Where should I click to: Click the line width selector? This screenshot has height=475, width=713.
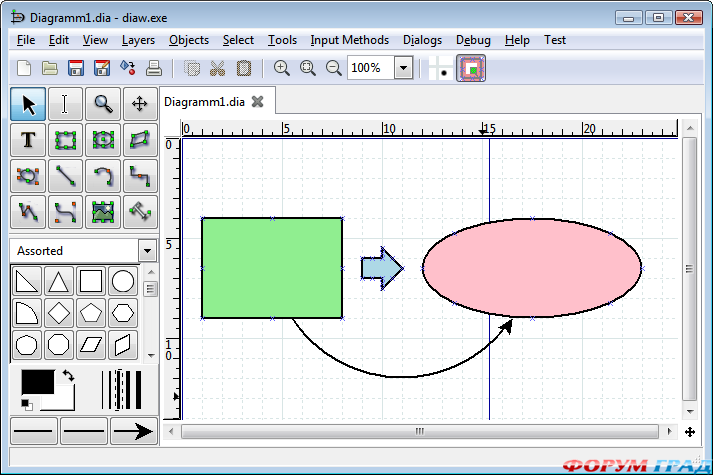click(122, 390)
